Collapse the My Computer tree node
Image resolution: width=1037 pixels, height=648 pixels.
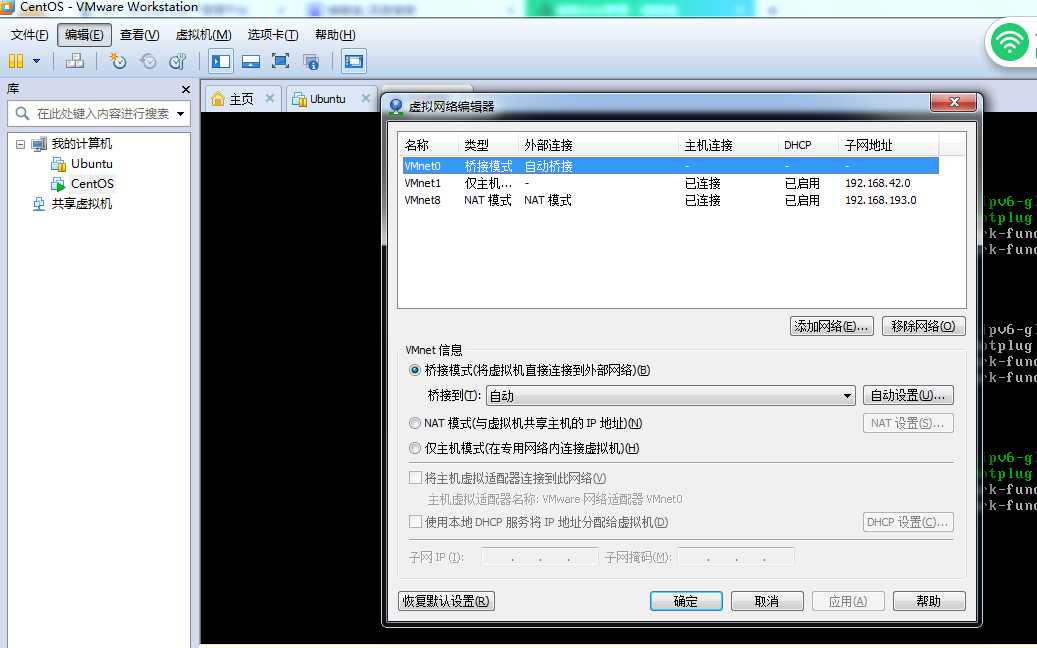pos(21,143)
